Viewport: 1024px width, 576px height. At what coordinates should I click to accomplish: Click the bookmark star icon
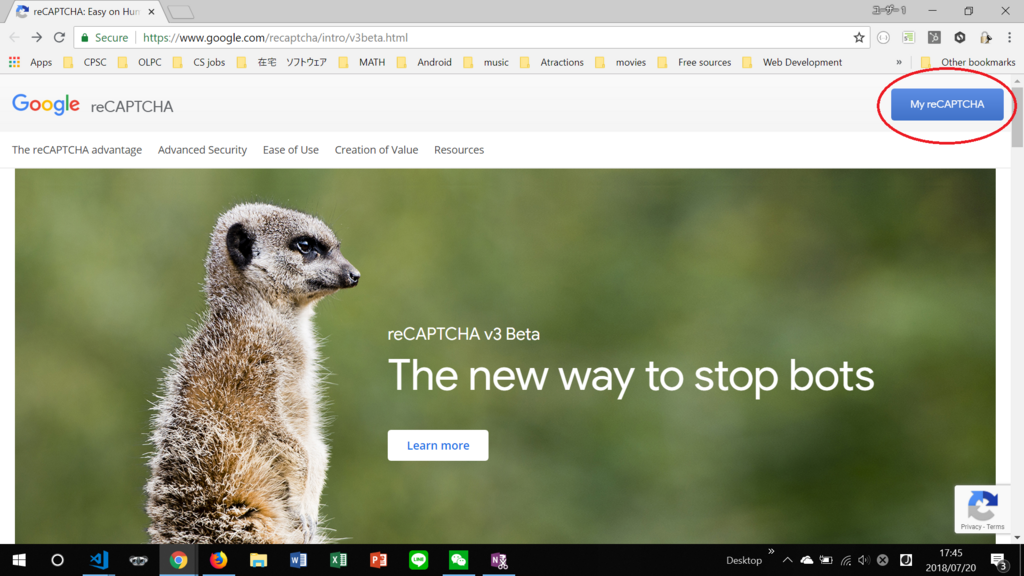pos(859,38)
